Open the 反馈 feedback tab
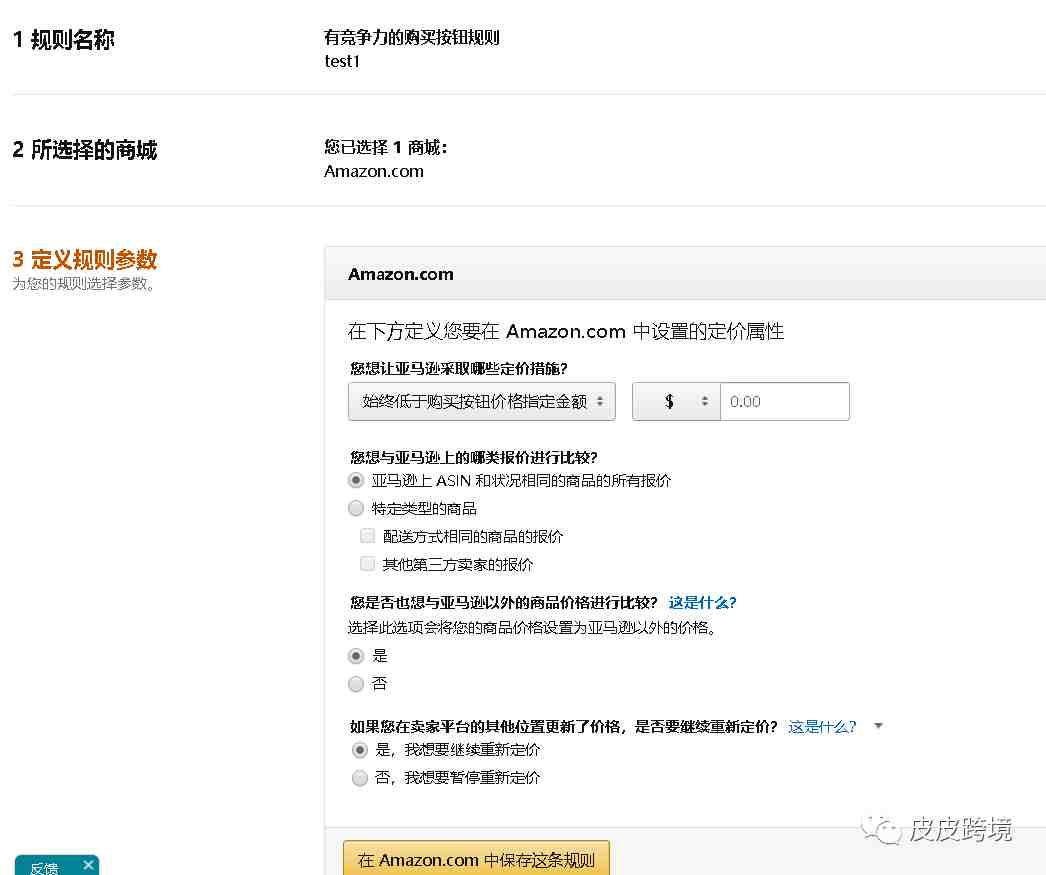The height and width of the screenshot is (875, 1046). coord(45,868)
